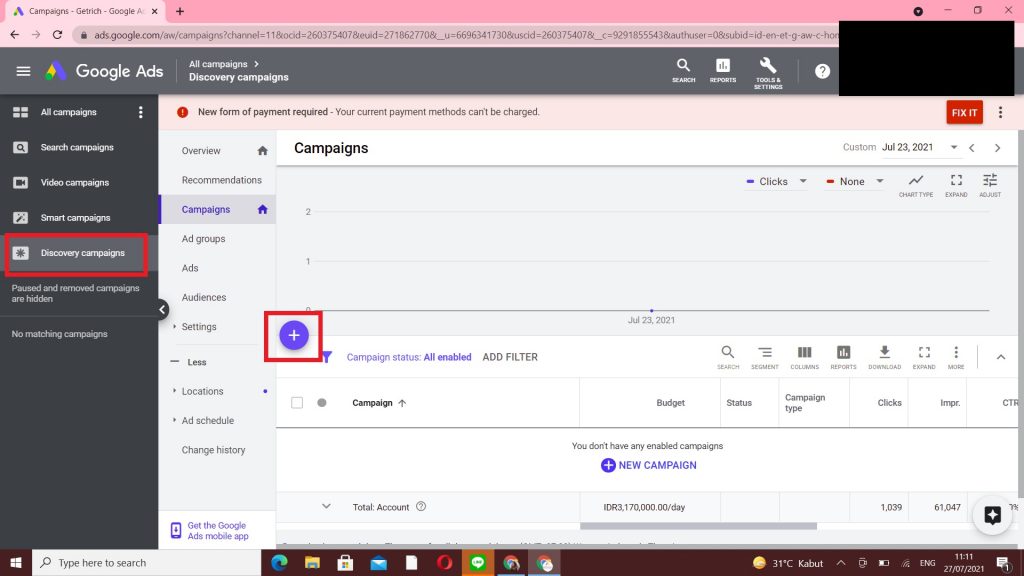This screenshot has width=1024, height=576.
Task: Tick the select-all campaigns checkbox
Action: [297, 403]
